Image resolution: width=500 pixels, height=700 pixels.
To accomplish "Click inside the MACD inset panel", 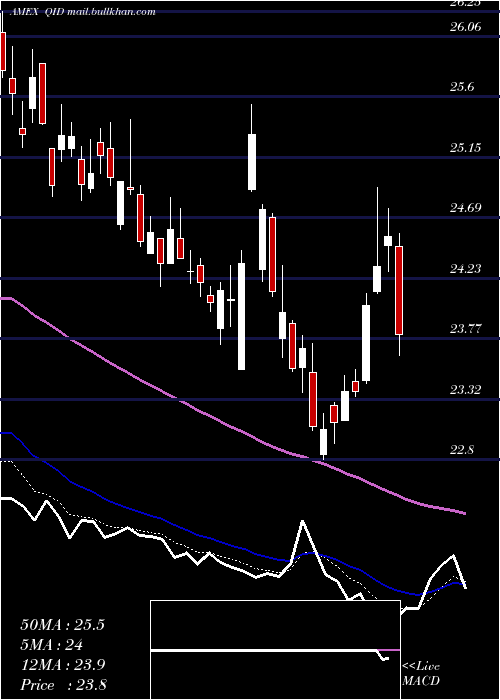I will click(x=275, y=650).
